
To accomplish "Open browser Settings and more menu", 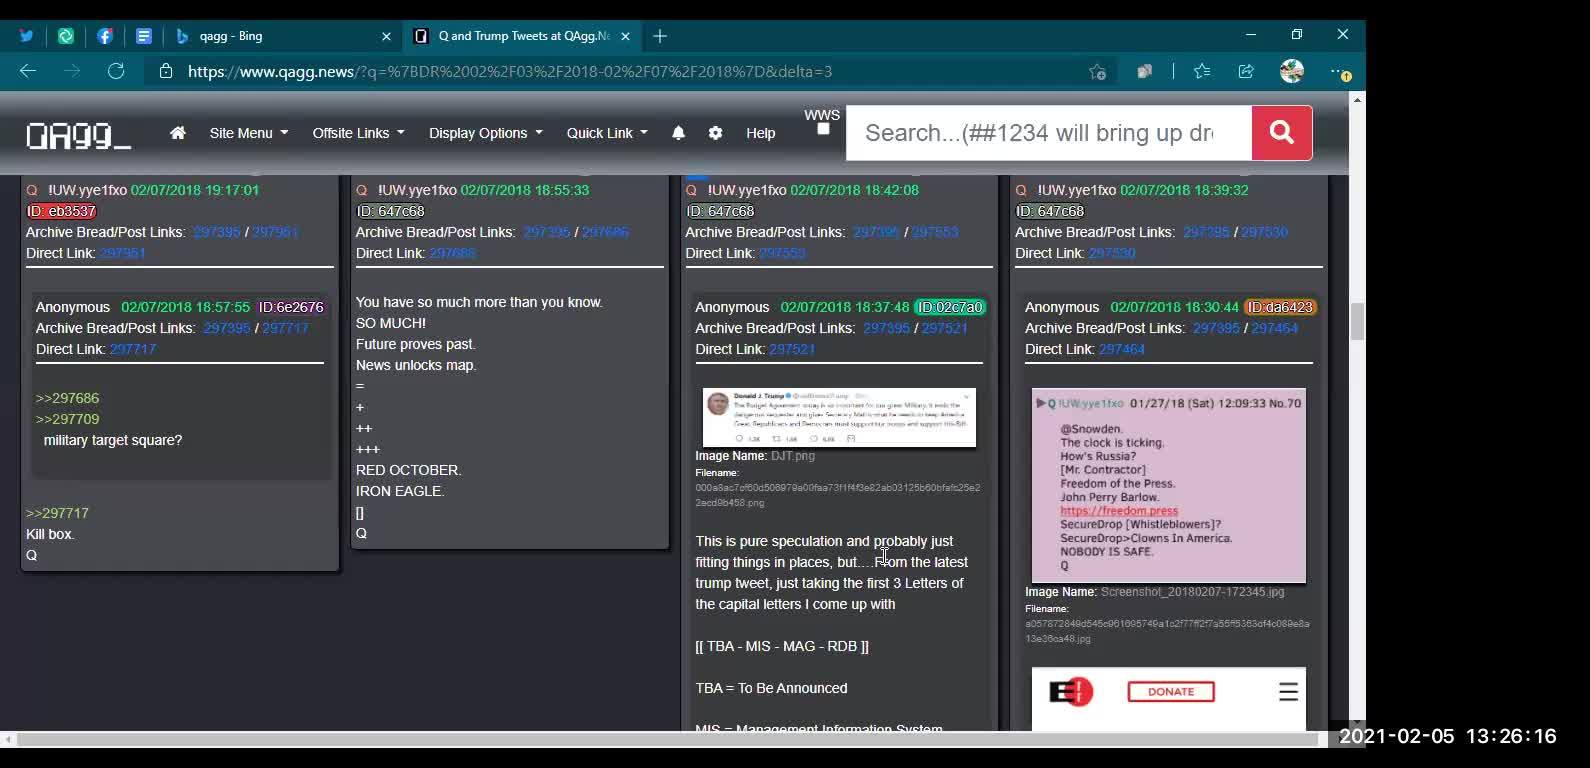I will [1340, 72].
